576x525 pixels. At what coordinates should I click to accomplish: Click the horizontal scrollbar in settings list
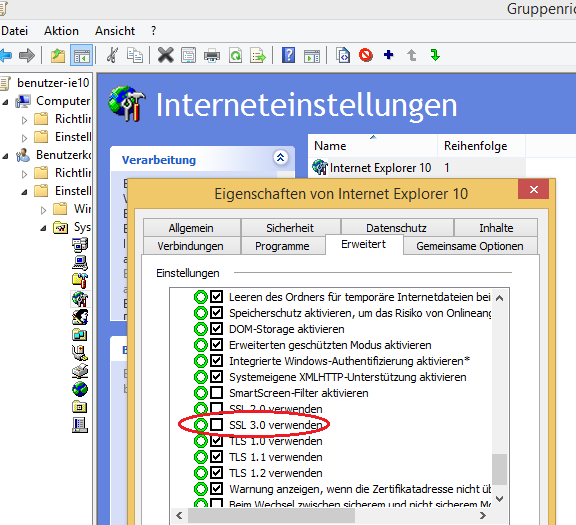[331, 515]
